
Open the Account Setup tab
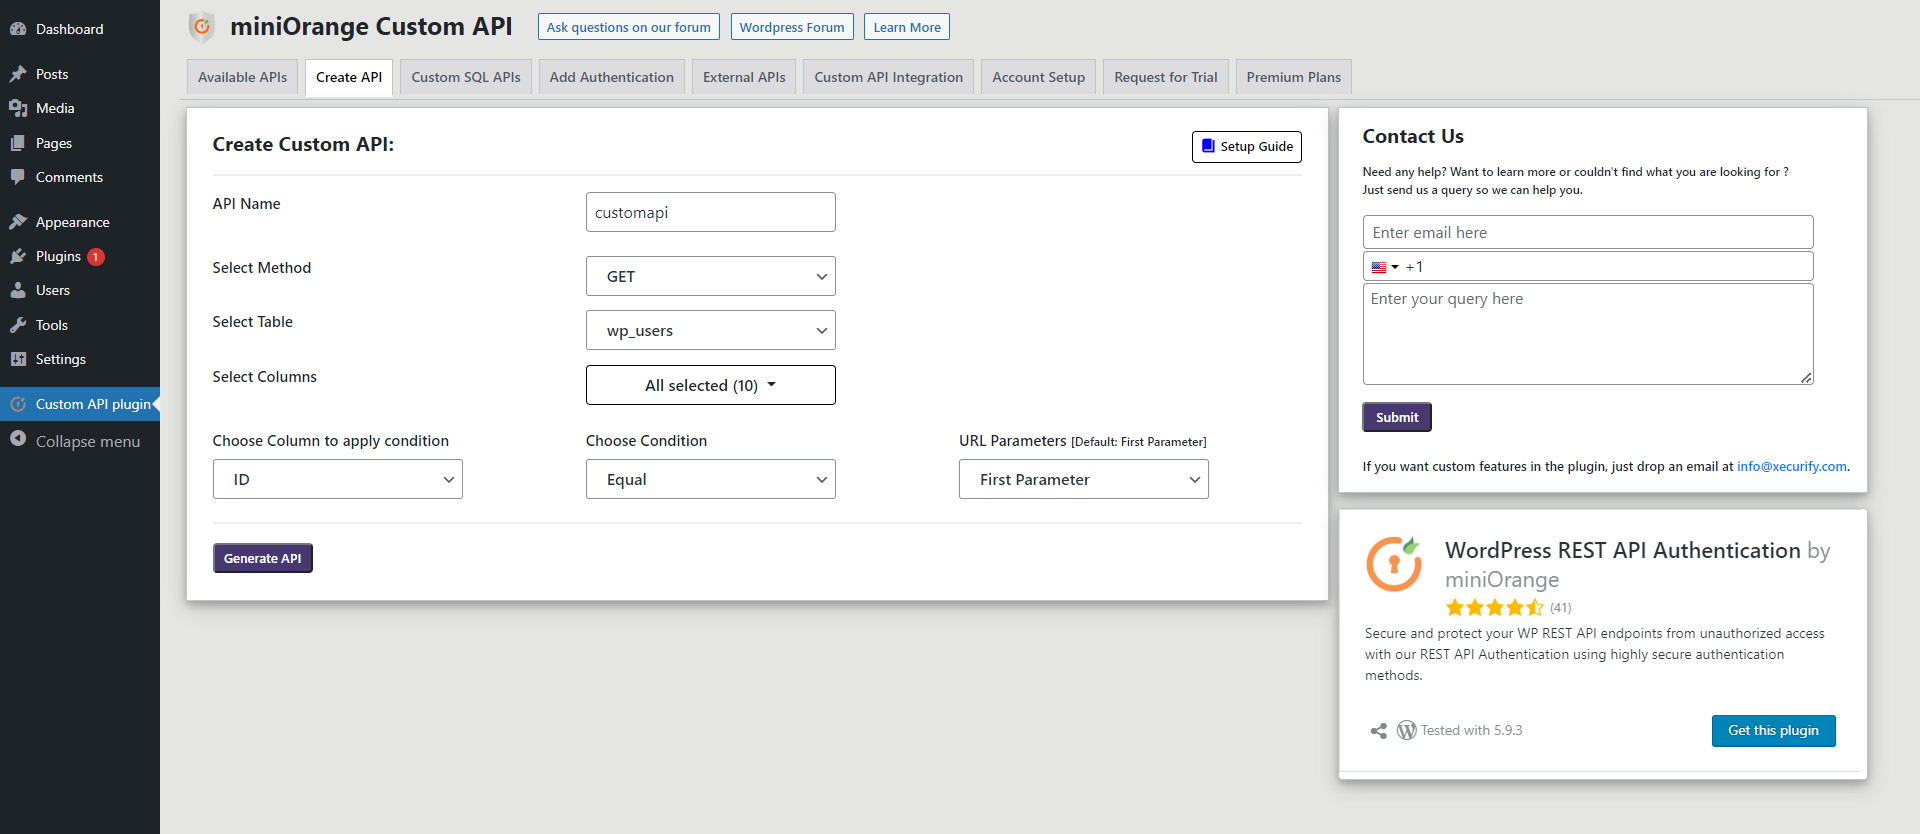point(1039,77)
